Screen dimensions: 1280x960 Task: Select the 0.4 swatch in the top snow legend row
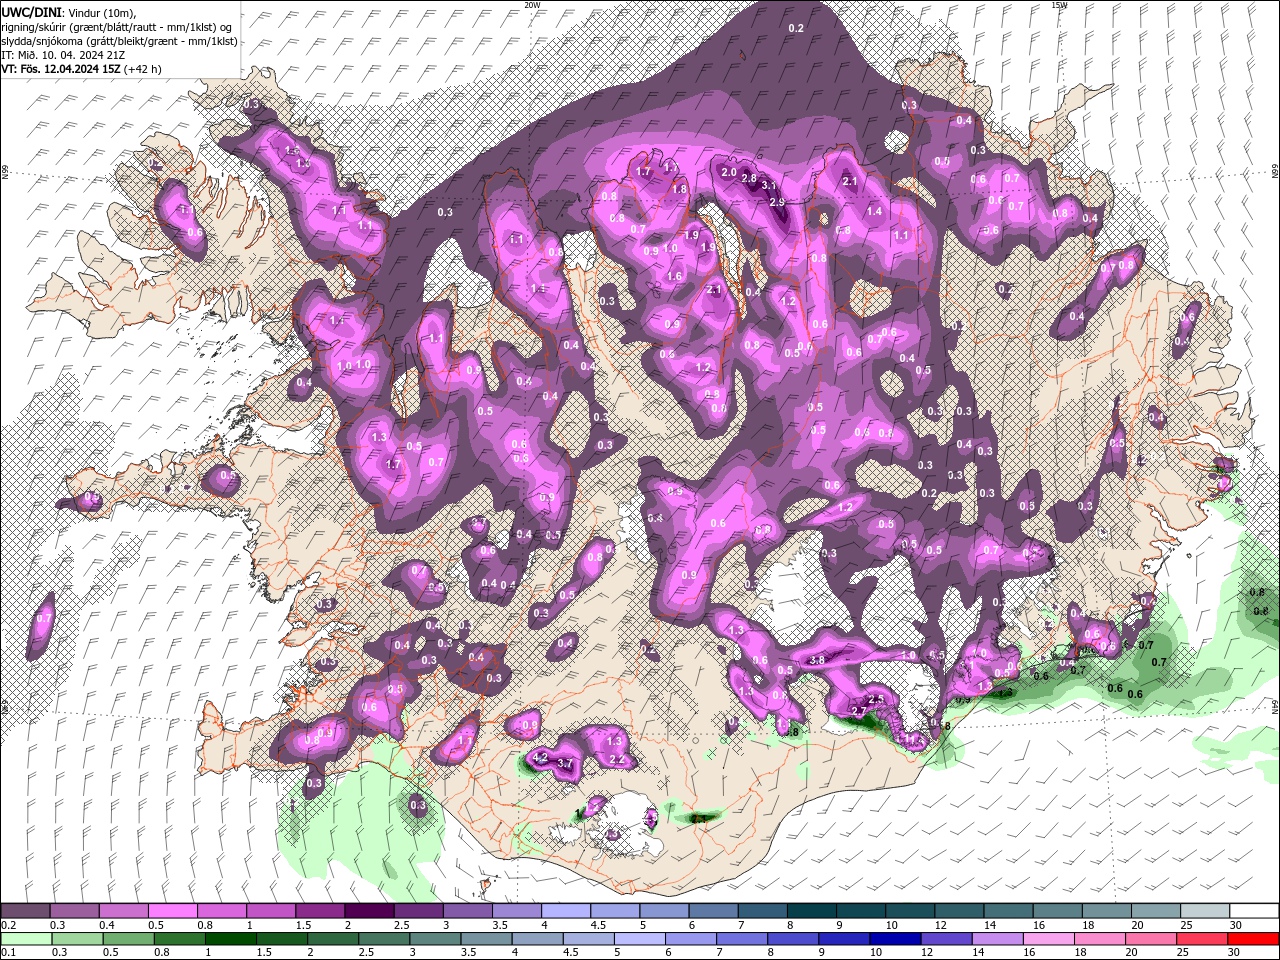[x=123, y=911]
